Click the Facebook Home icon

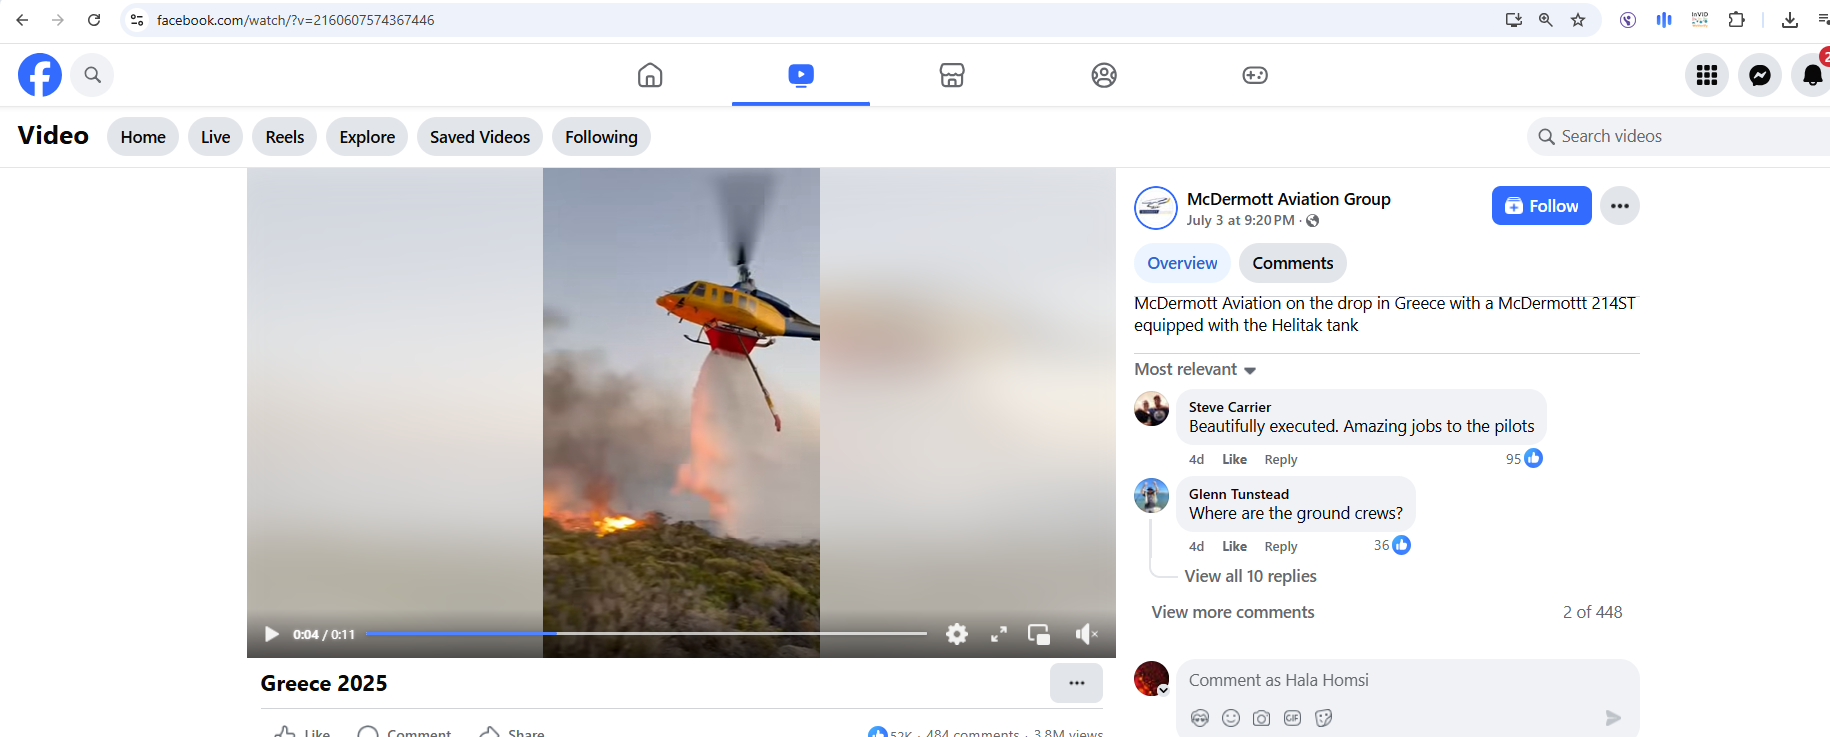coord(650,75)
